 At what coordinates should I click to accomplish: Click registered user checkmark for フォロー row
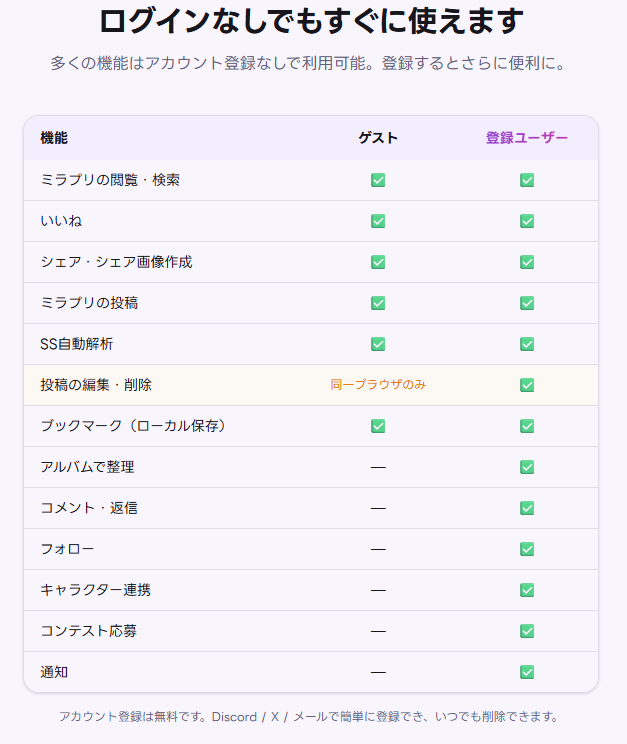[527, 549]
